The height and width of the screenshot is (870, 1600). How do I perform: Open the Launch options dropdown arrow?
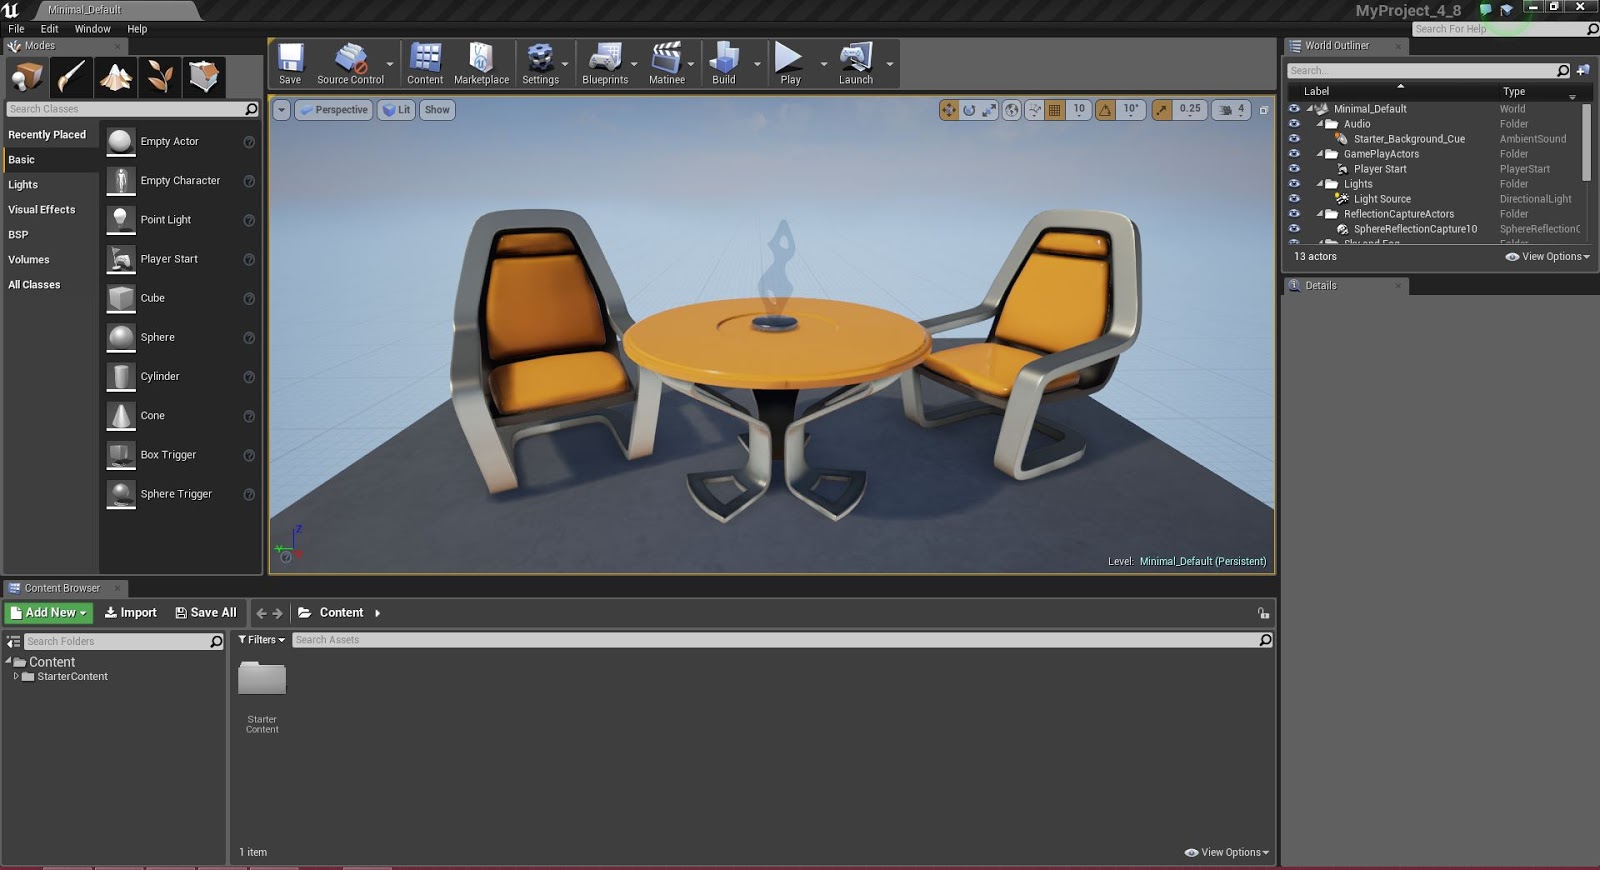click(x=890, y=65)
